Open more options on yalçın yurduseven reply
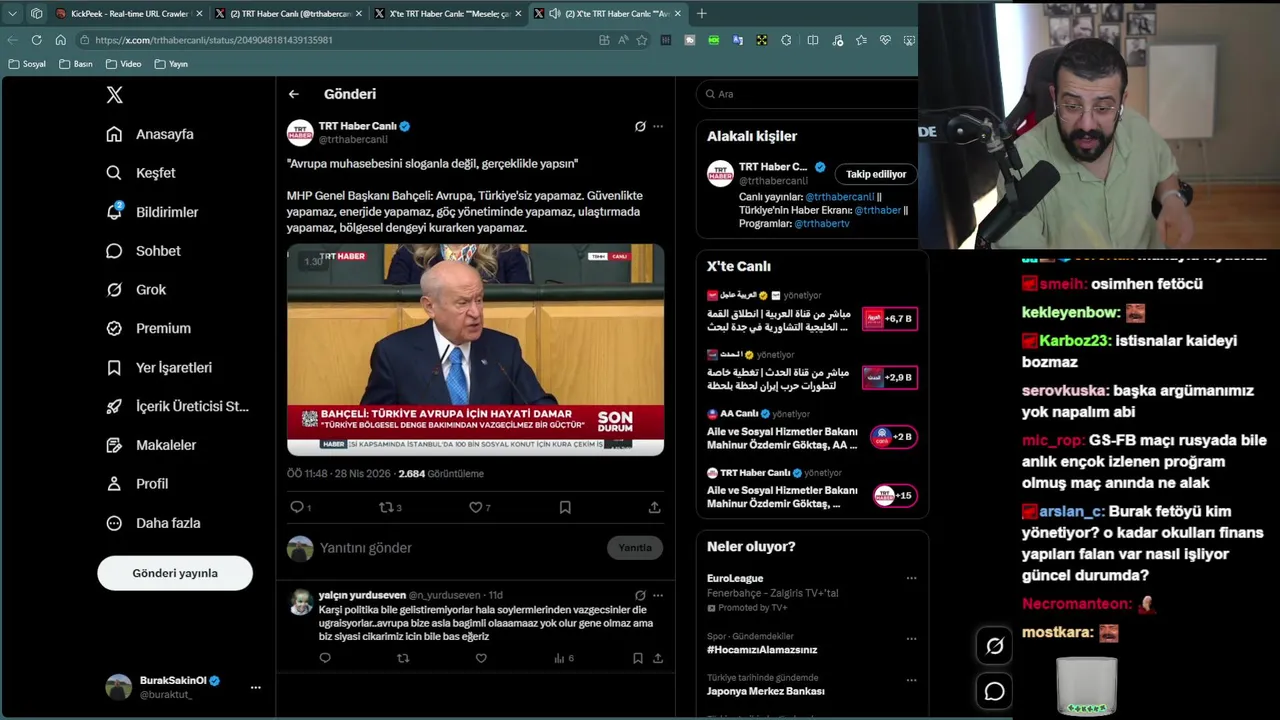The height and width of the screenshot is (720, 1280). (658, 595)
